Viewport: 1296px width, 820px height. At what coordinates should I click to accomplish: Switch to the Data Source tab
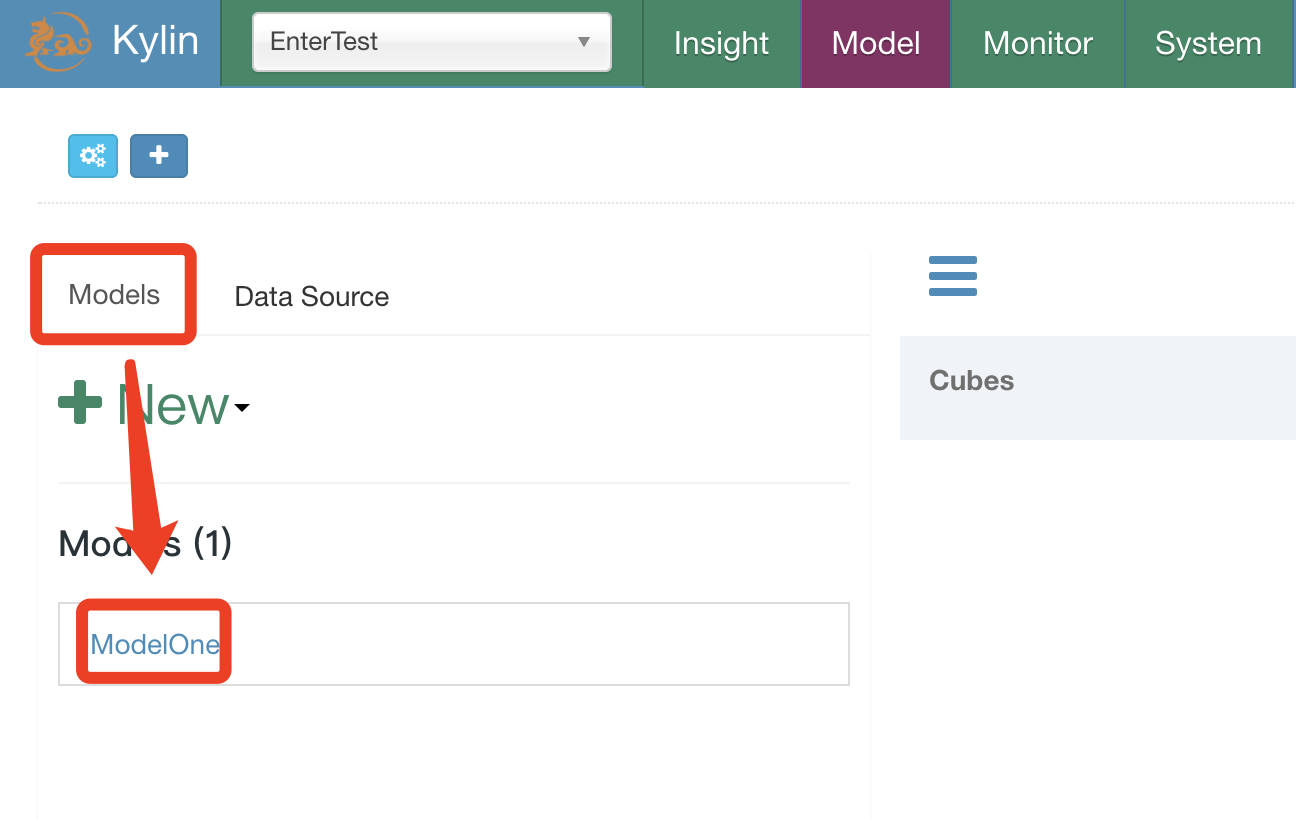click(311, 296)
